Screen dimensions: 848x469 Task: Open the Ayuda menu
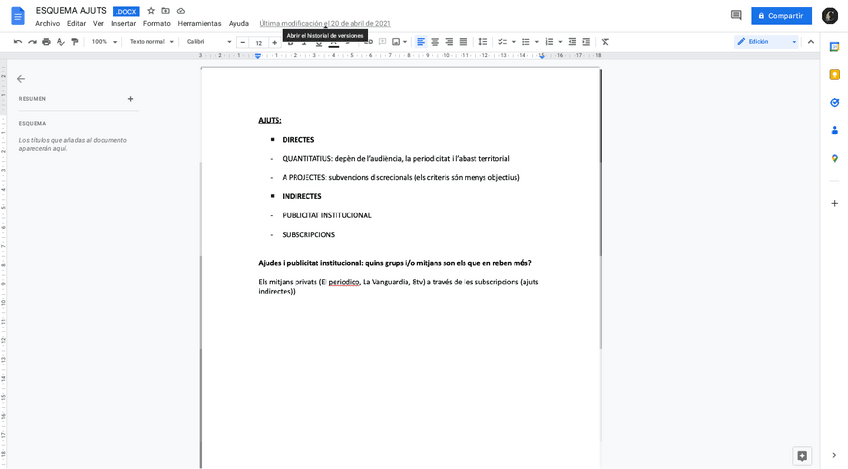tap(238, 23)
